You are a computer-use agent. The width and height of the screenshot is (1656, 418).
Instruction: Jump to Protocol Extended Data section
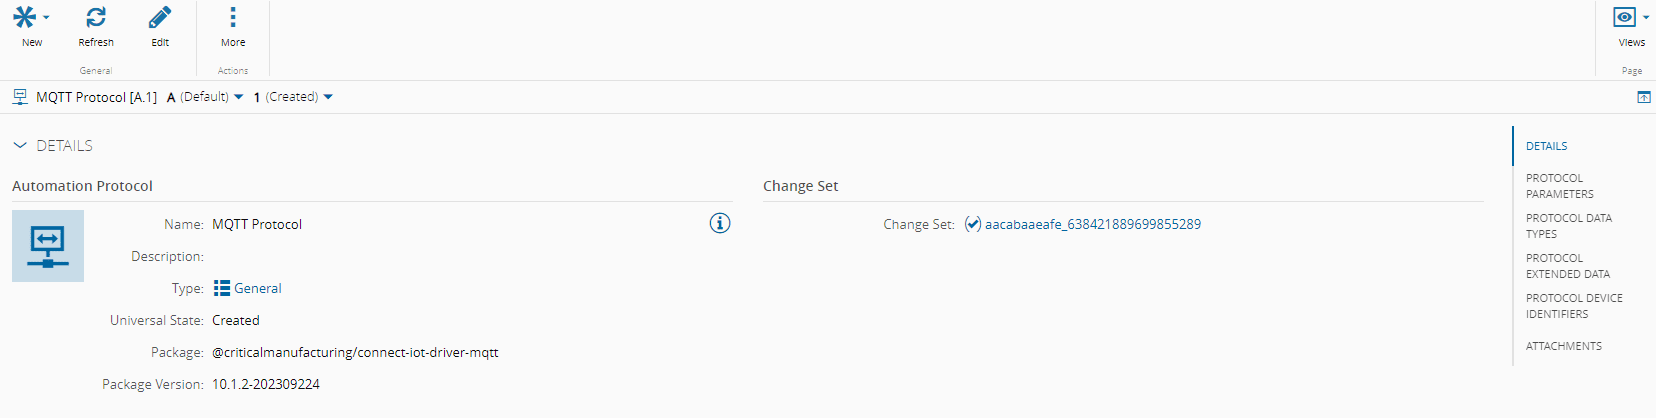[1567, 266]
